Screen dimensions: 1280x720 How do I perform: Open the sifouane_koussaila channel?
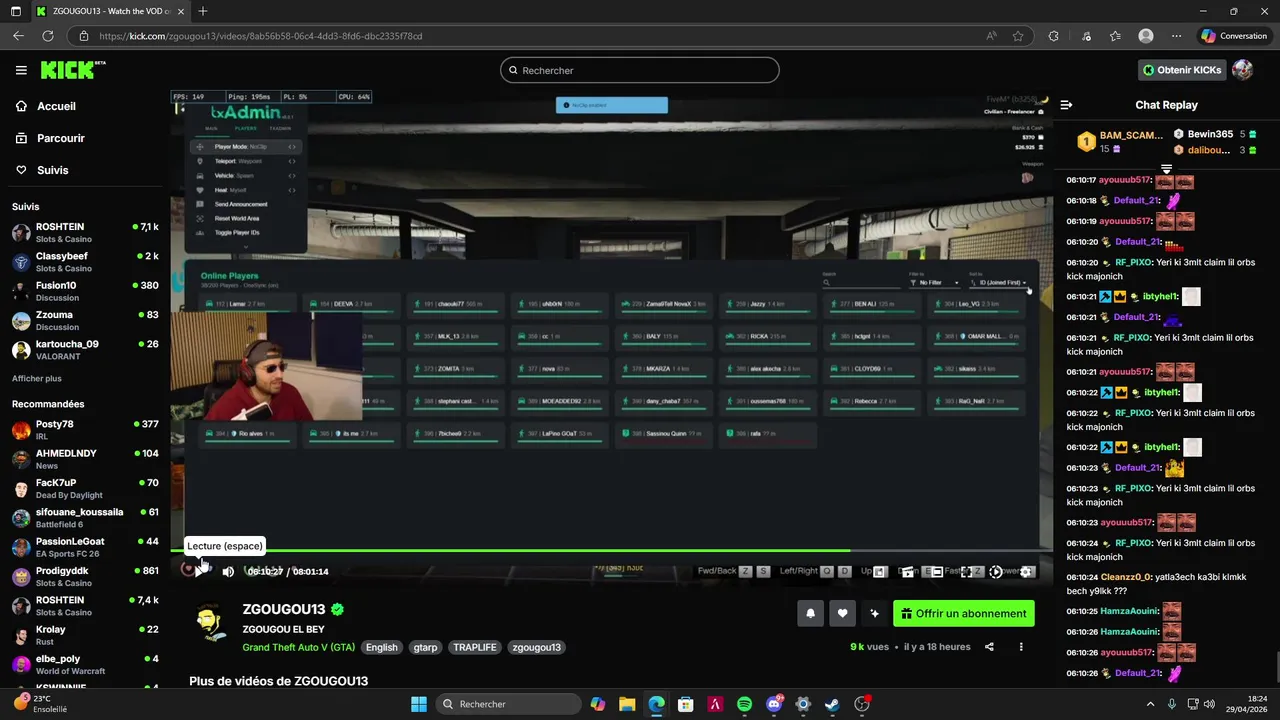coord(85,518)
